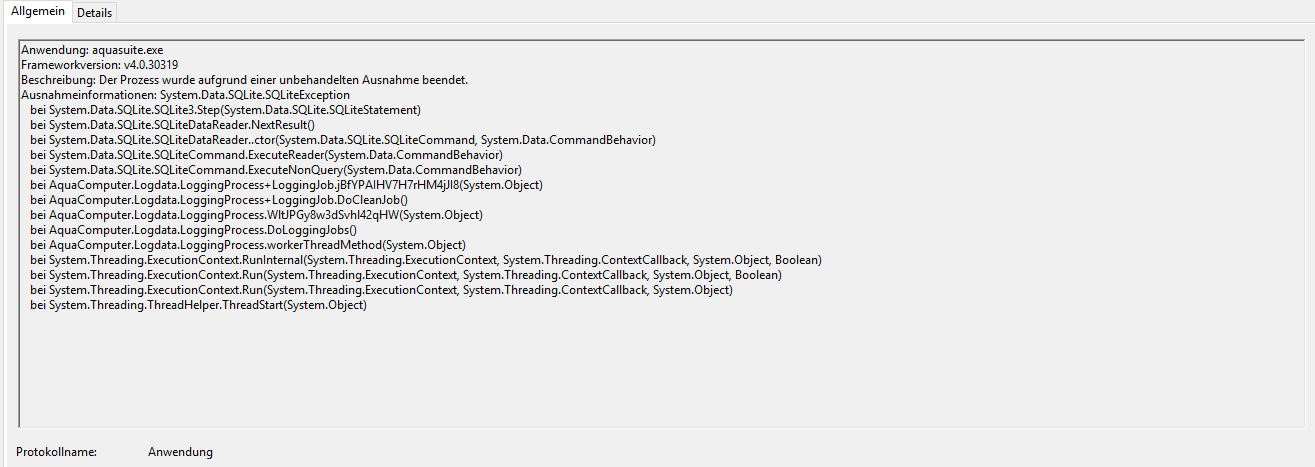Screen dimensions: 1315x467
Task: Click the SQLiteCommand.ExecuteReader stack line
Action: (x=266, y=155)
